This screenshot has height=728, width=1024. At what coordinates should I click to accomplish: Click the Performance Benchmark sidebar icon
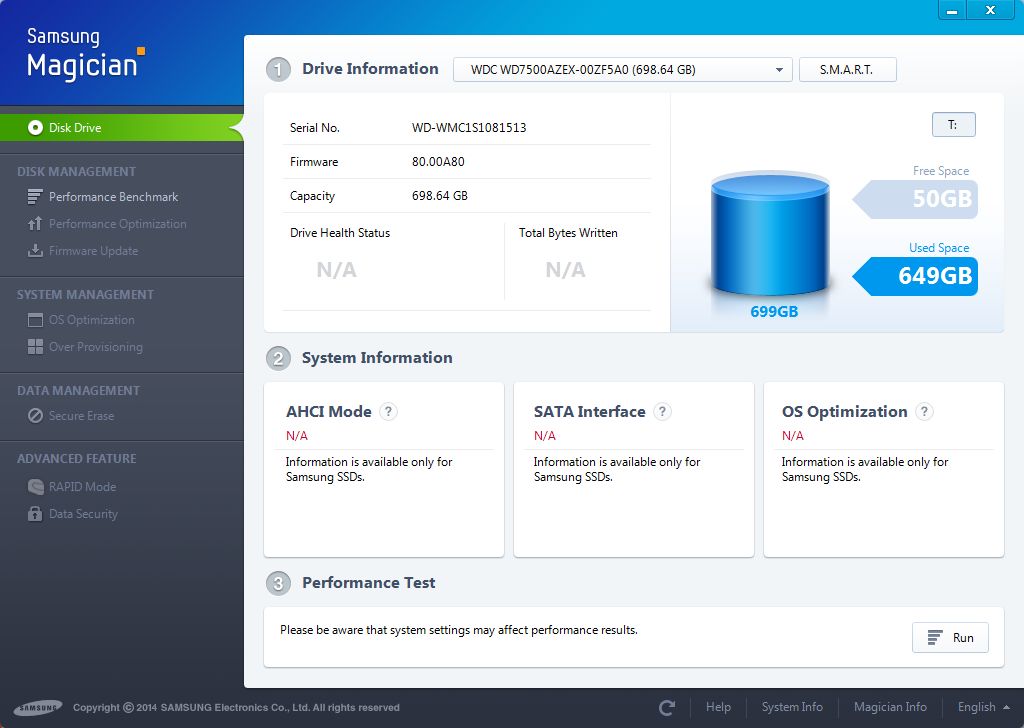35,197
